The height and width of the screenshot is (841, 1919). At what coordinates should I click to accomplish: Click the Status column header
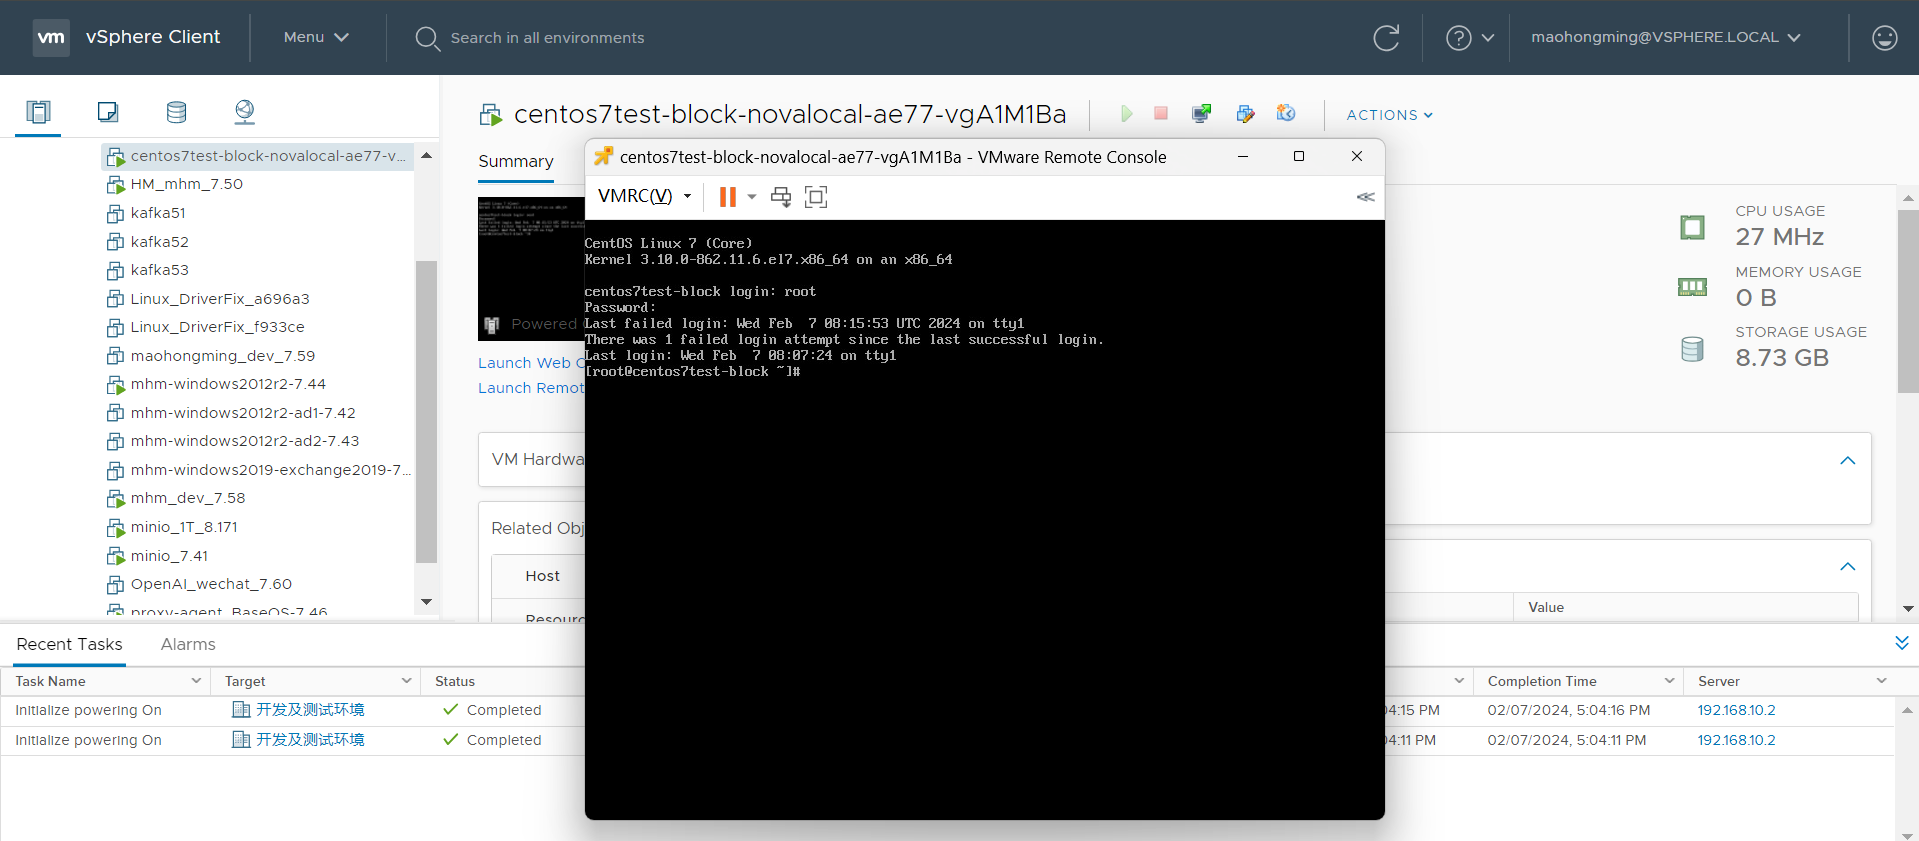pos(455,681)
